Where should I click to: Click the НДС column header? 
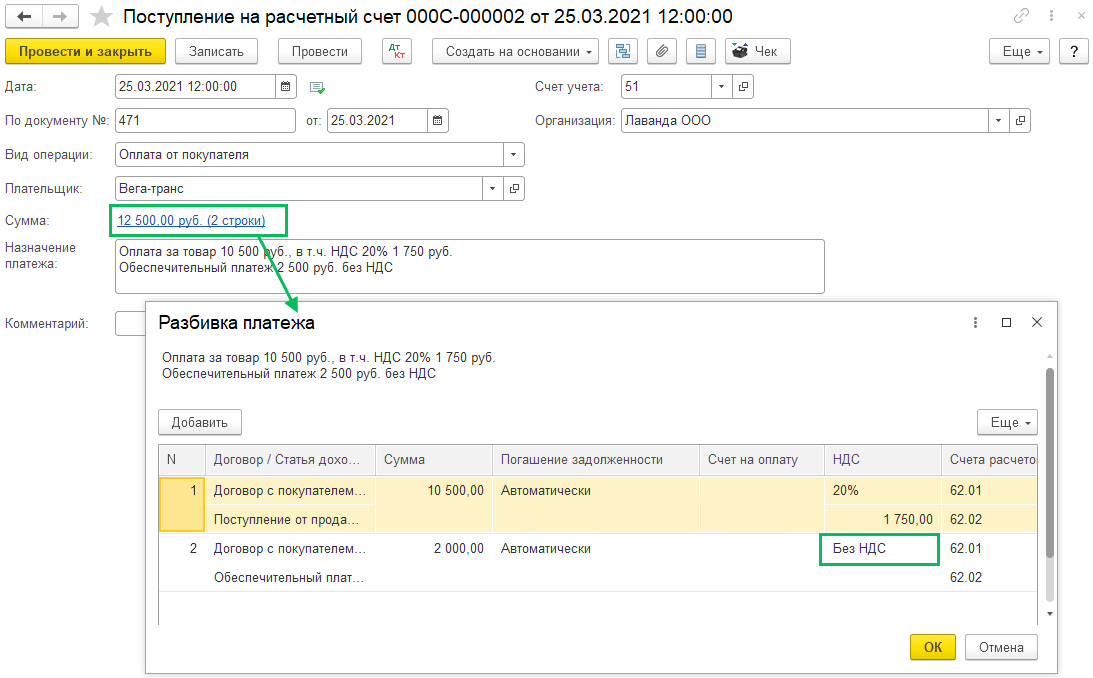click(882, 460)
